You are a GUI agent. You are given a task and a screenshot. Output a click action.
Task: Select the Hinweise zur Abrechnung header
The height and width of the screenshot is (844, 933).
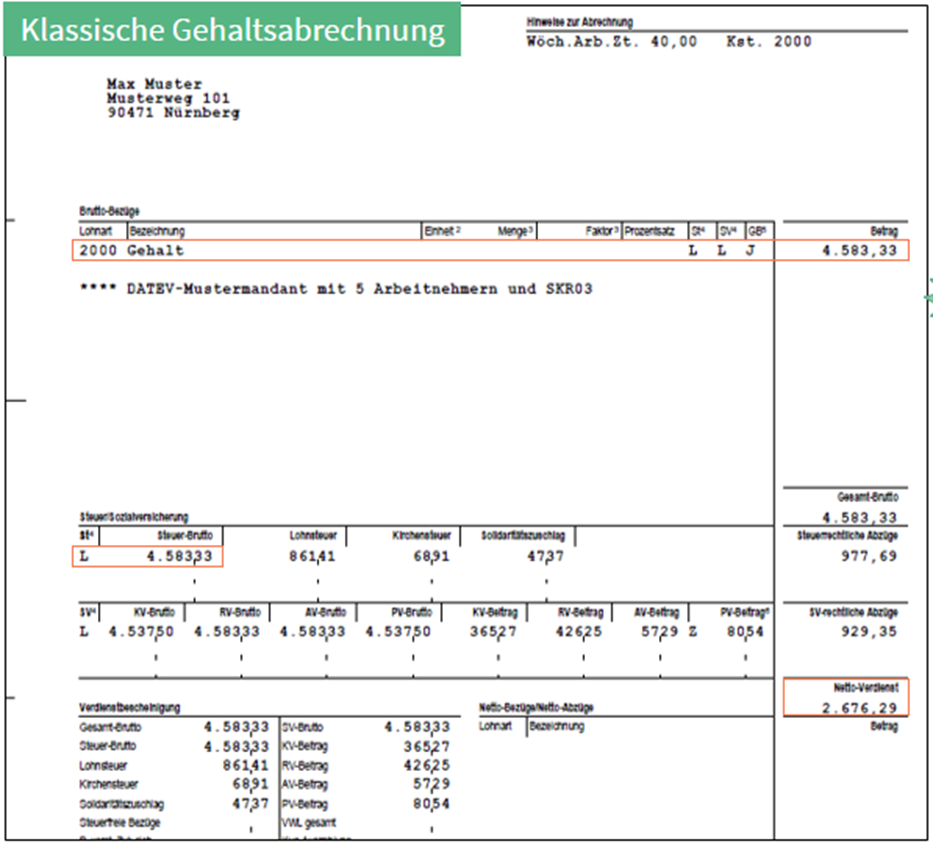coord(579,22)
